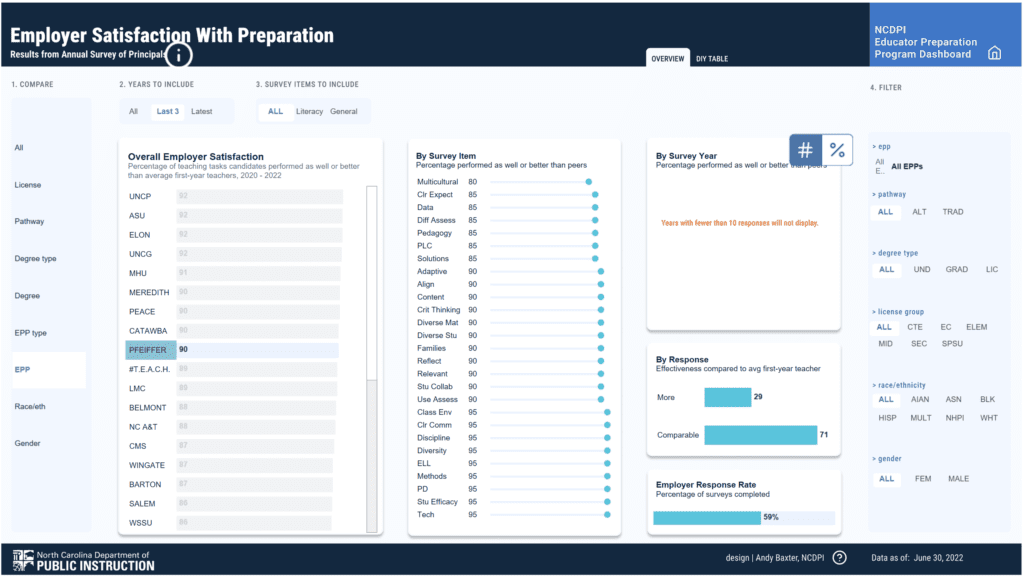Filter license group to SPSU
Image resolution: width=1024 pixels, height=576 pixels.
click(x=952, y=344)
